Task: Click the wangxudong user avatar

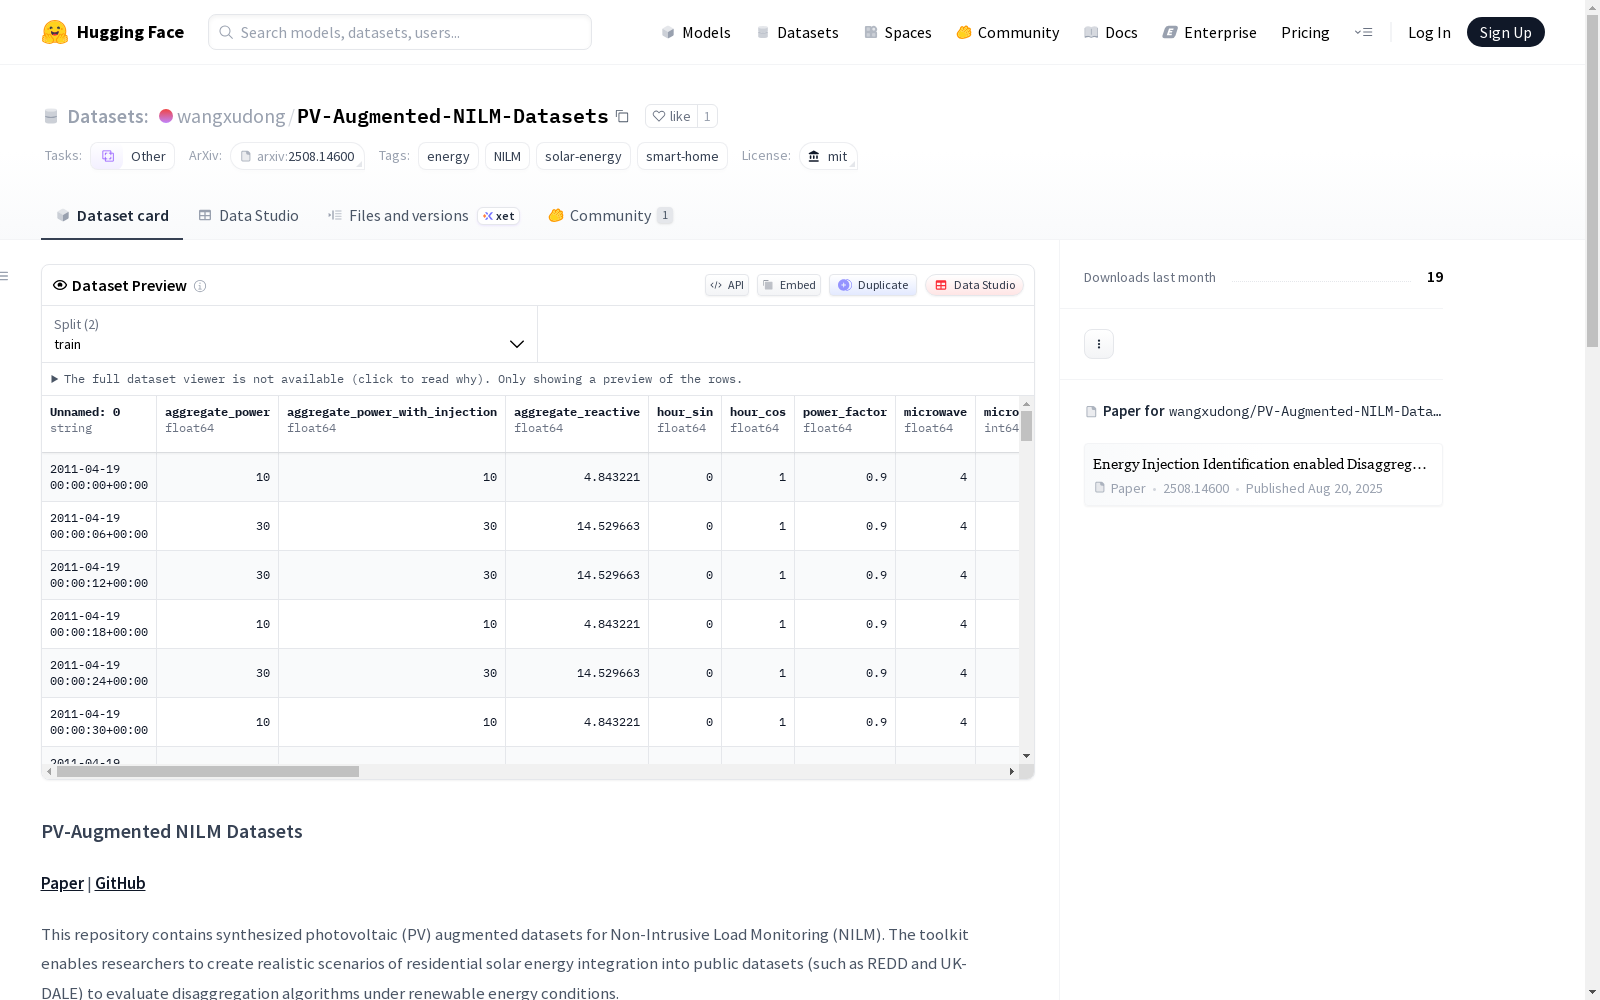Action: click(x=166, y=116)
